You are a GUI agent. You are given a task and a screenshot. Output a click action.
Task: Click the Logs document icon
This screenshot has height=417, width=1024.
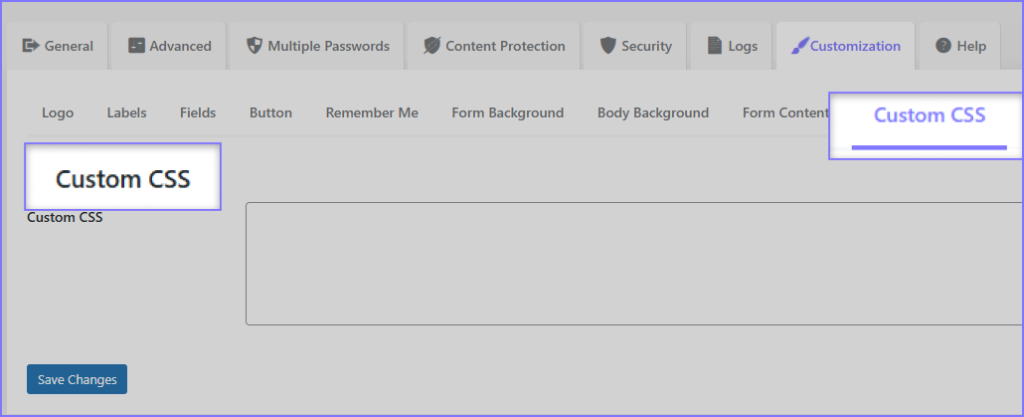click(x=714, y=46)
